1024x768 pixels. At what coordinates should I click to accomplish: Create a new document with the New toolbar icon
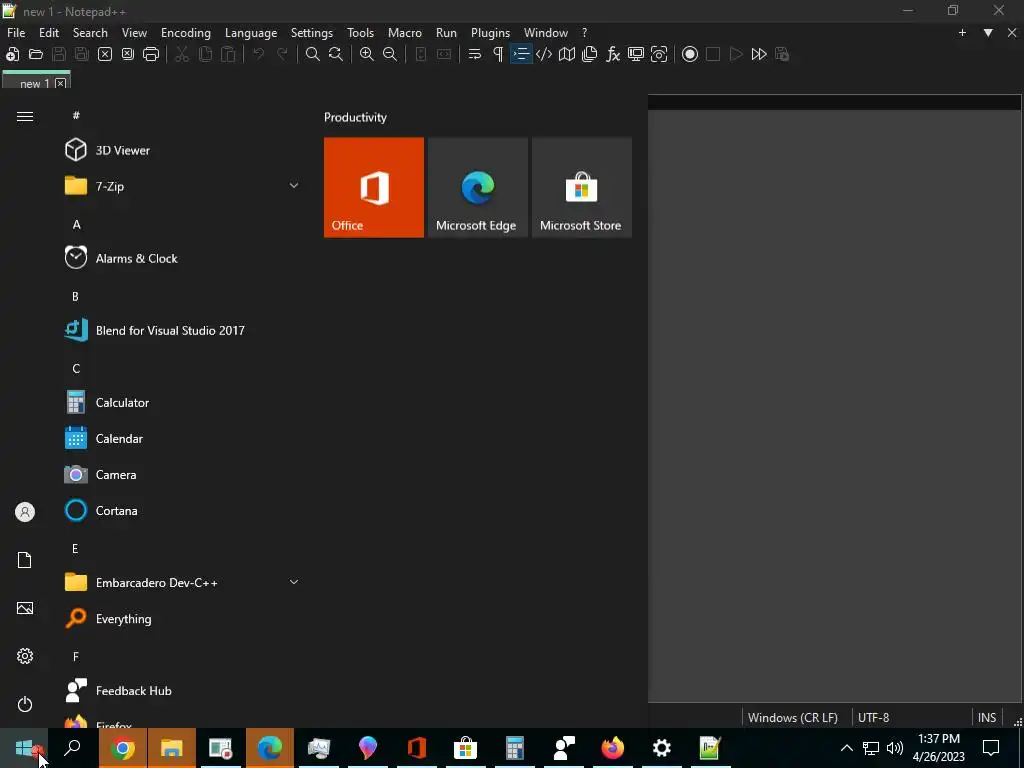(12, 54)
